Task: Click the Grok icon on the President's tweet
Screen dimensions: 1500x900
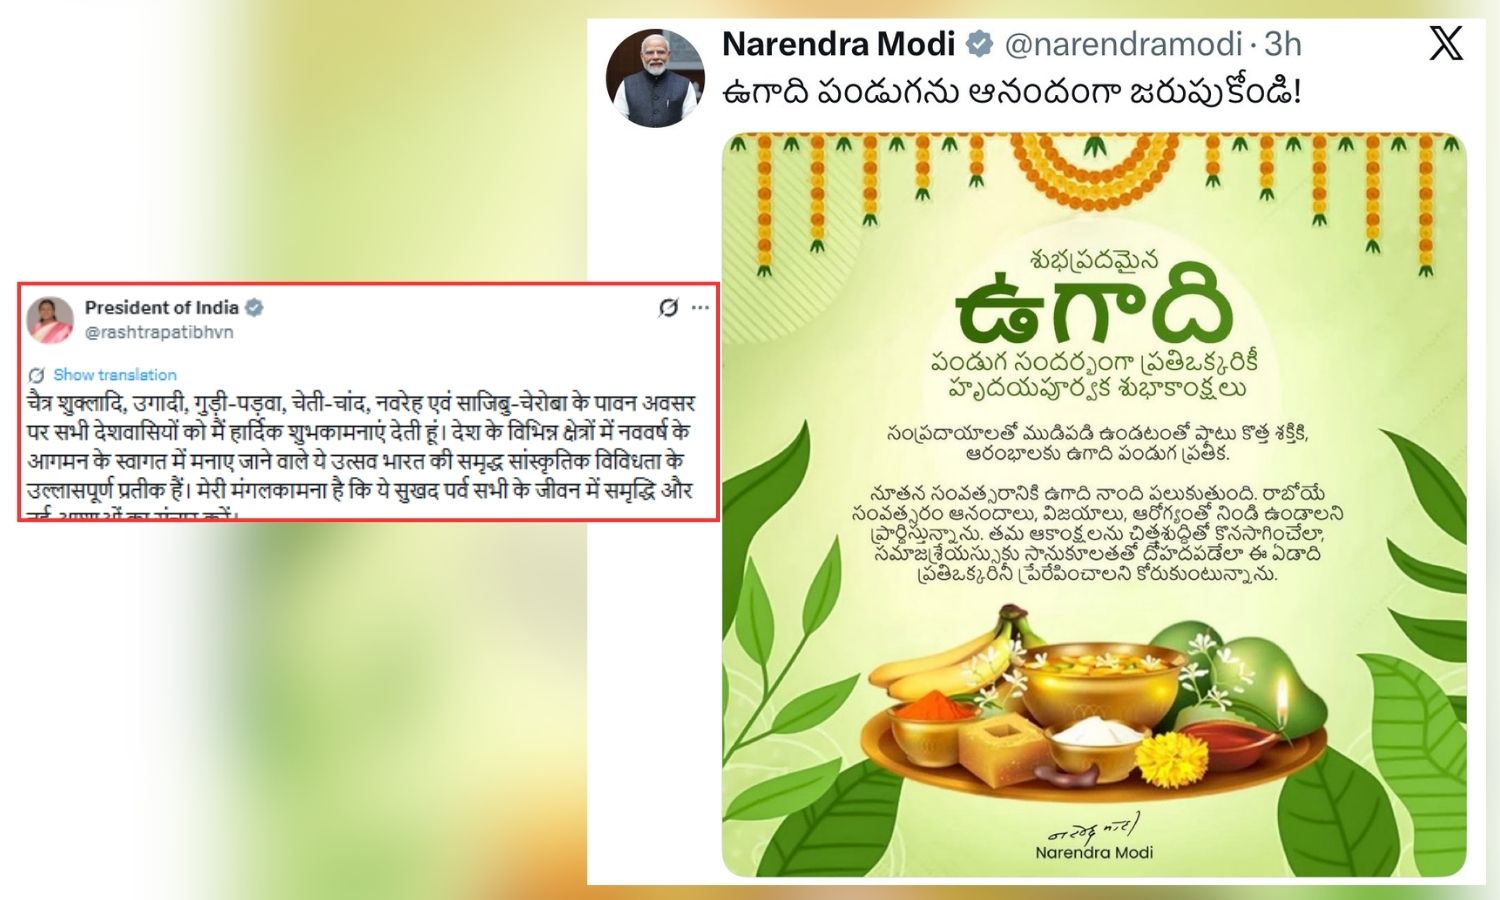Action: tap(668, 308)
